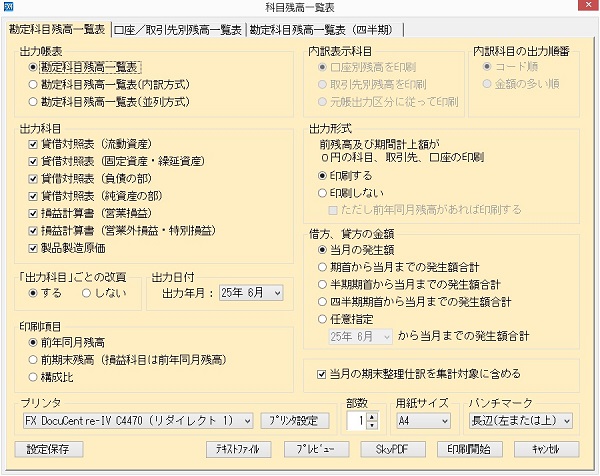Toggle 貸借対照表（純資産の部） checkbox
This screenshot has width=600, height=476.
click(x=33, y=196)
